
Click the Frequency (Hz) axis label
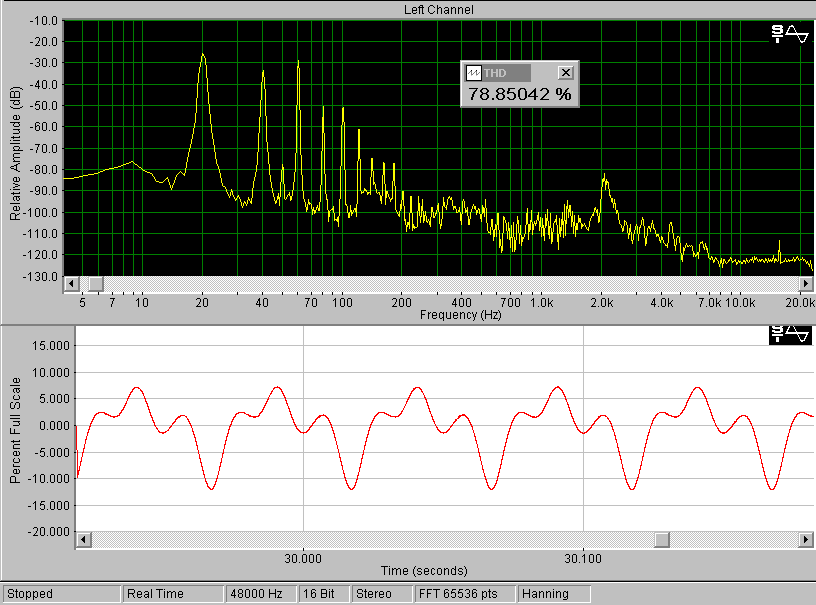pos(461,315)
